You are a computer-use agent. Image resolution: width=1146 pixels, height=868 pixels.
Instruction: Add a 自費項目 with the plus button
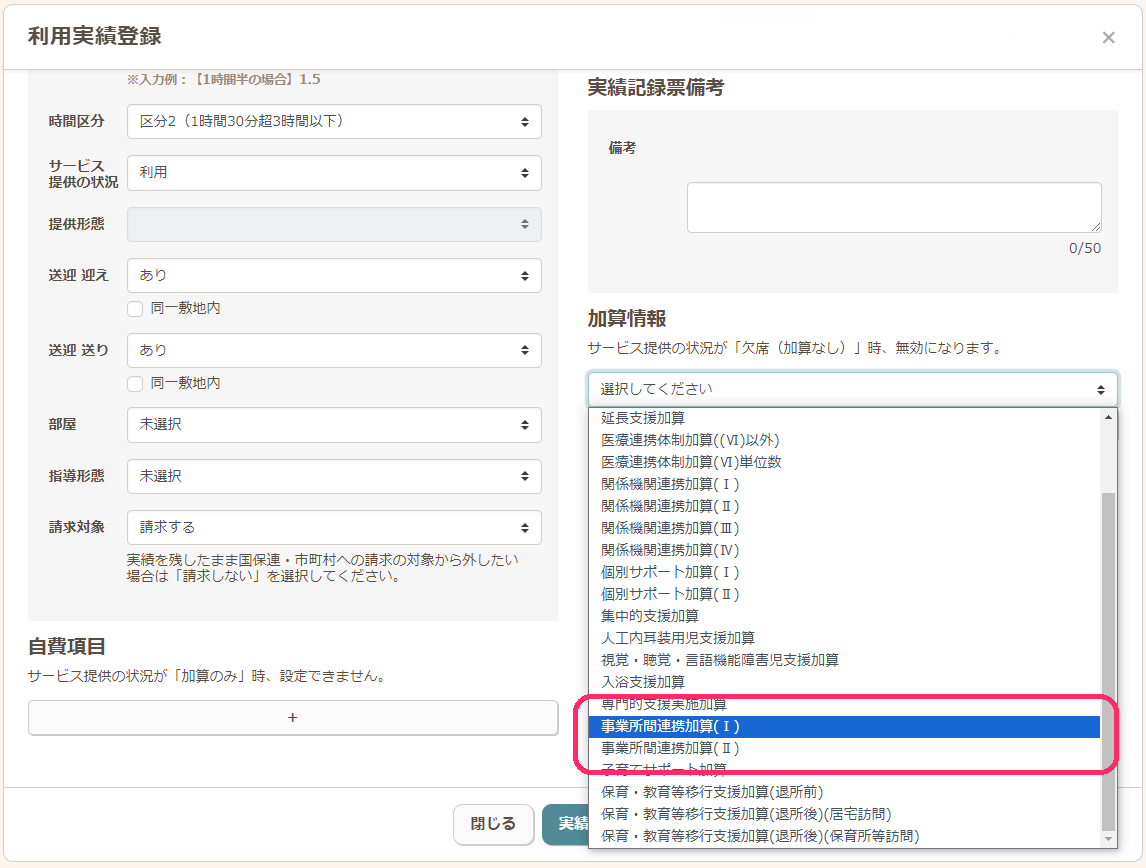292,718
